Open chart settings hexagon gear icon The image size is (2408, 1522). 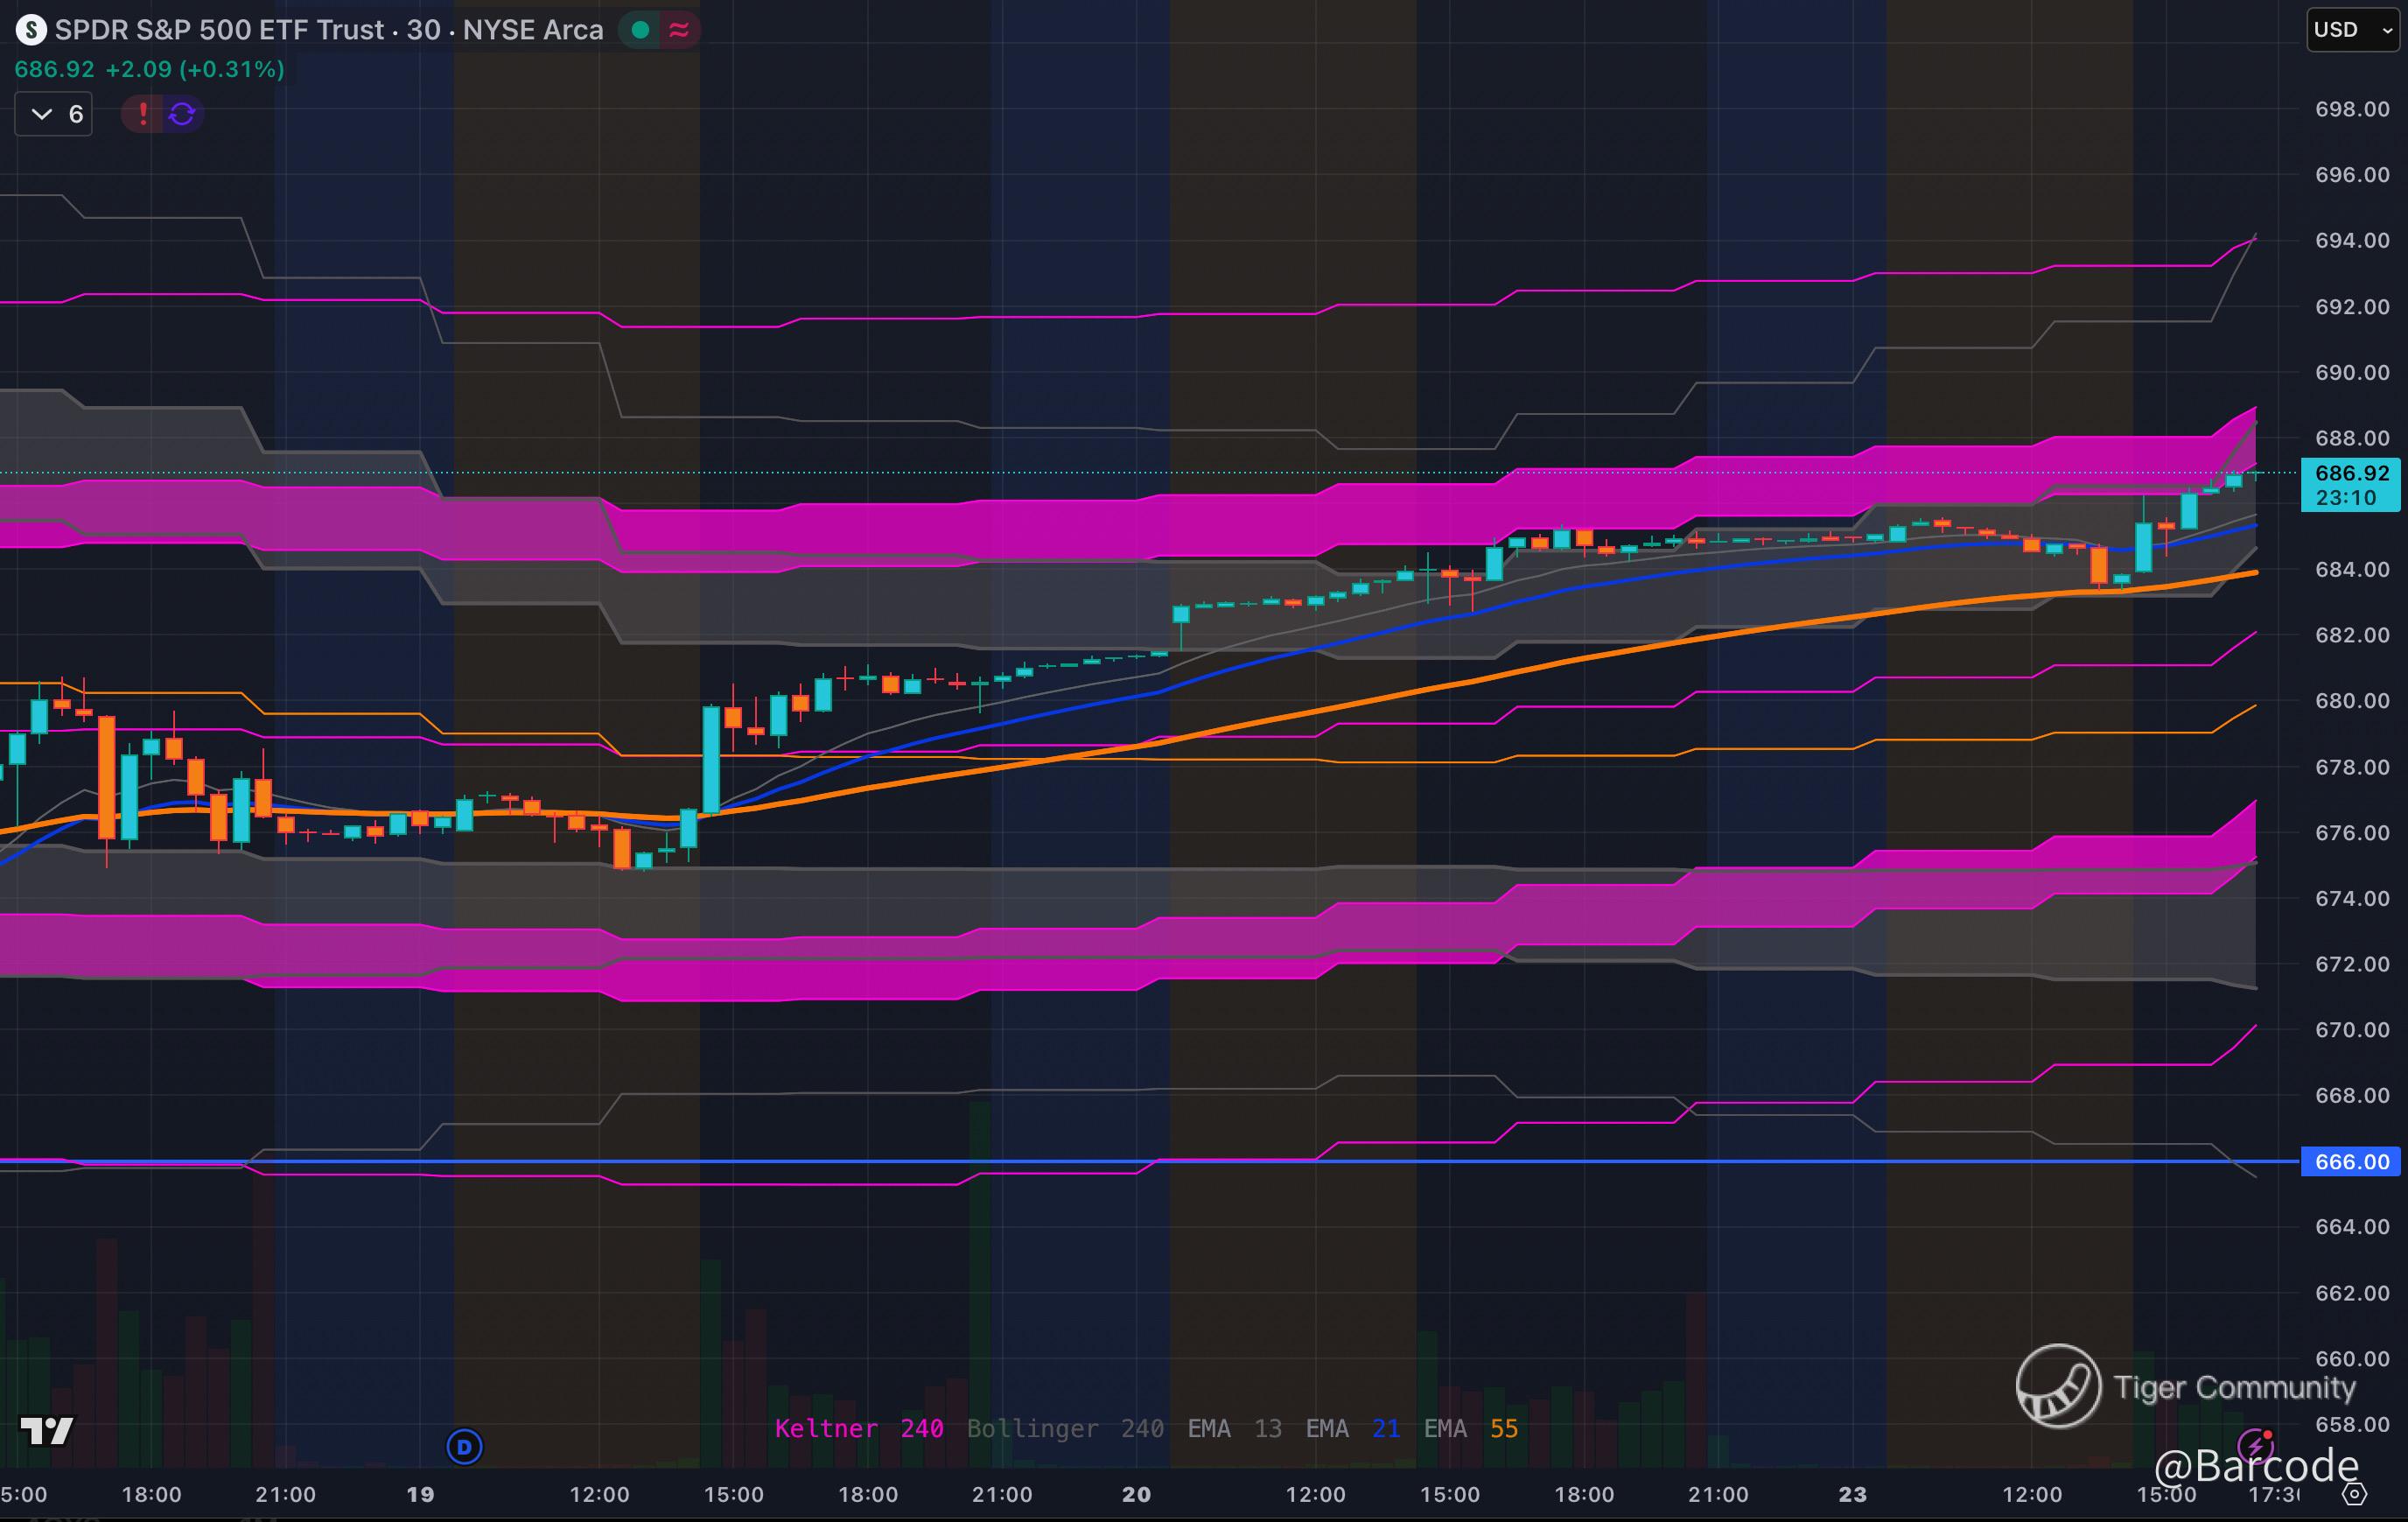pos(2355,1494)
